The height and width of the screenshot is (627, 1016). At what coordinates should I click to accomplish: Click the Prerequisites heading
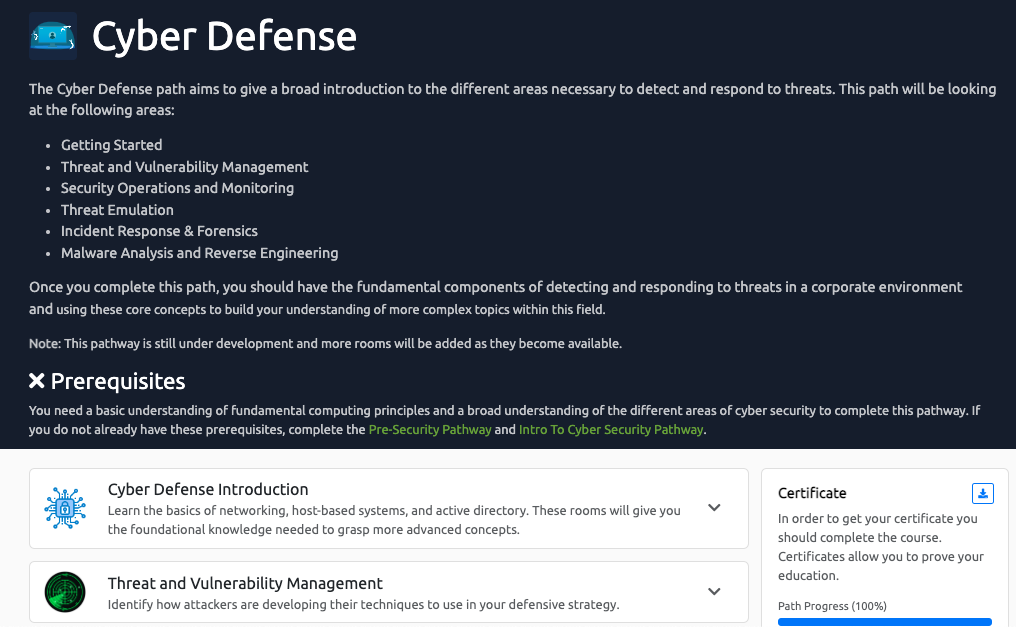[x=118, y=382]
